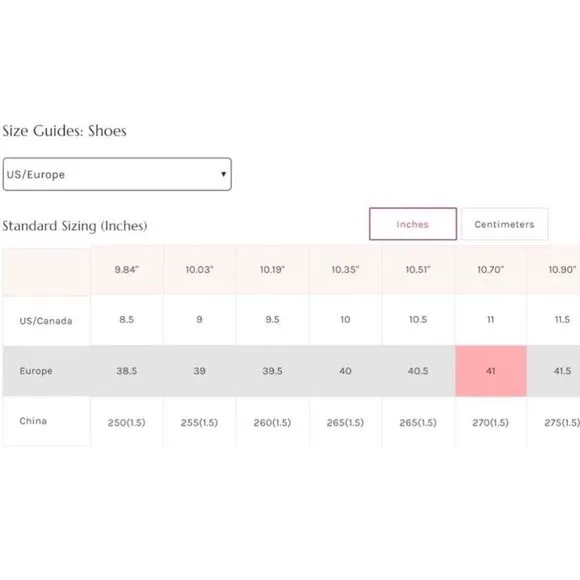This screenshot has width=580, height=580.
Task: Select the 9.84" column header
Action: click(127, 270)
